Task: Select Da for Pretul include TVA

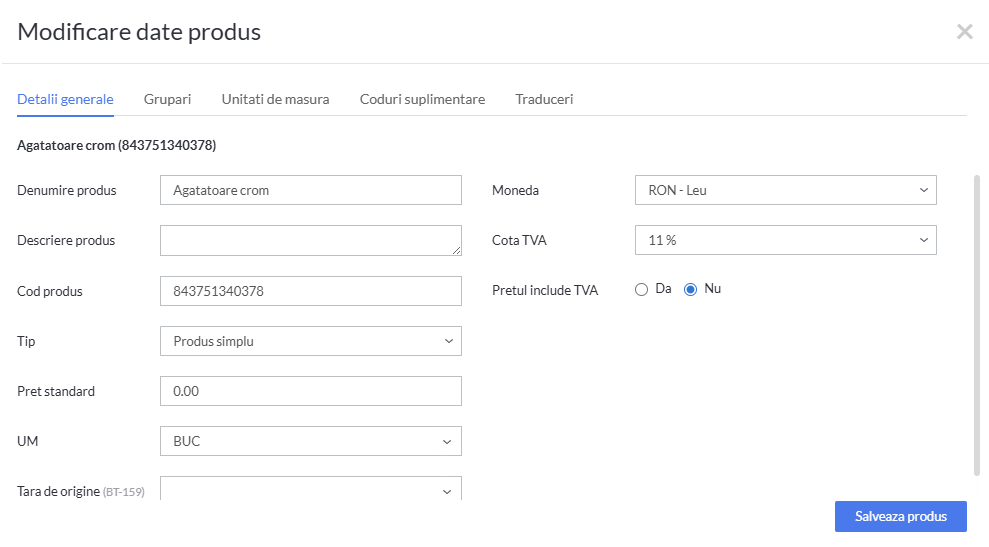Action: pos(641,290)
